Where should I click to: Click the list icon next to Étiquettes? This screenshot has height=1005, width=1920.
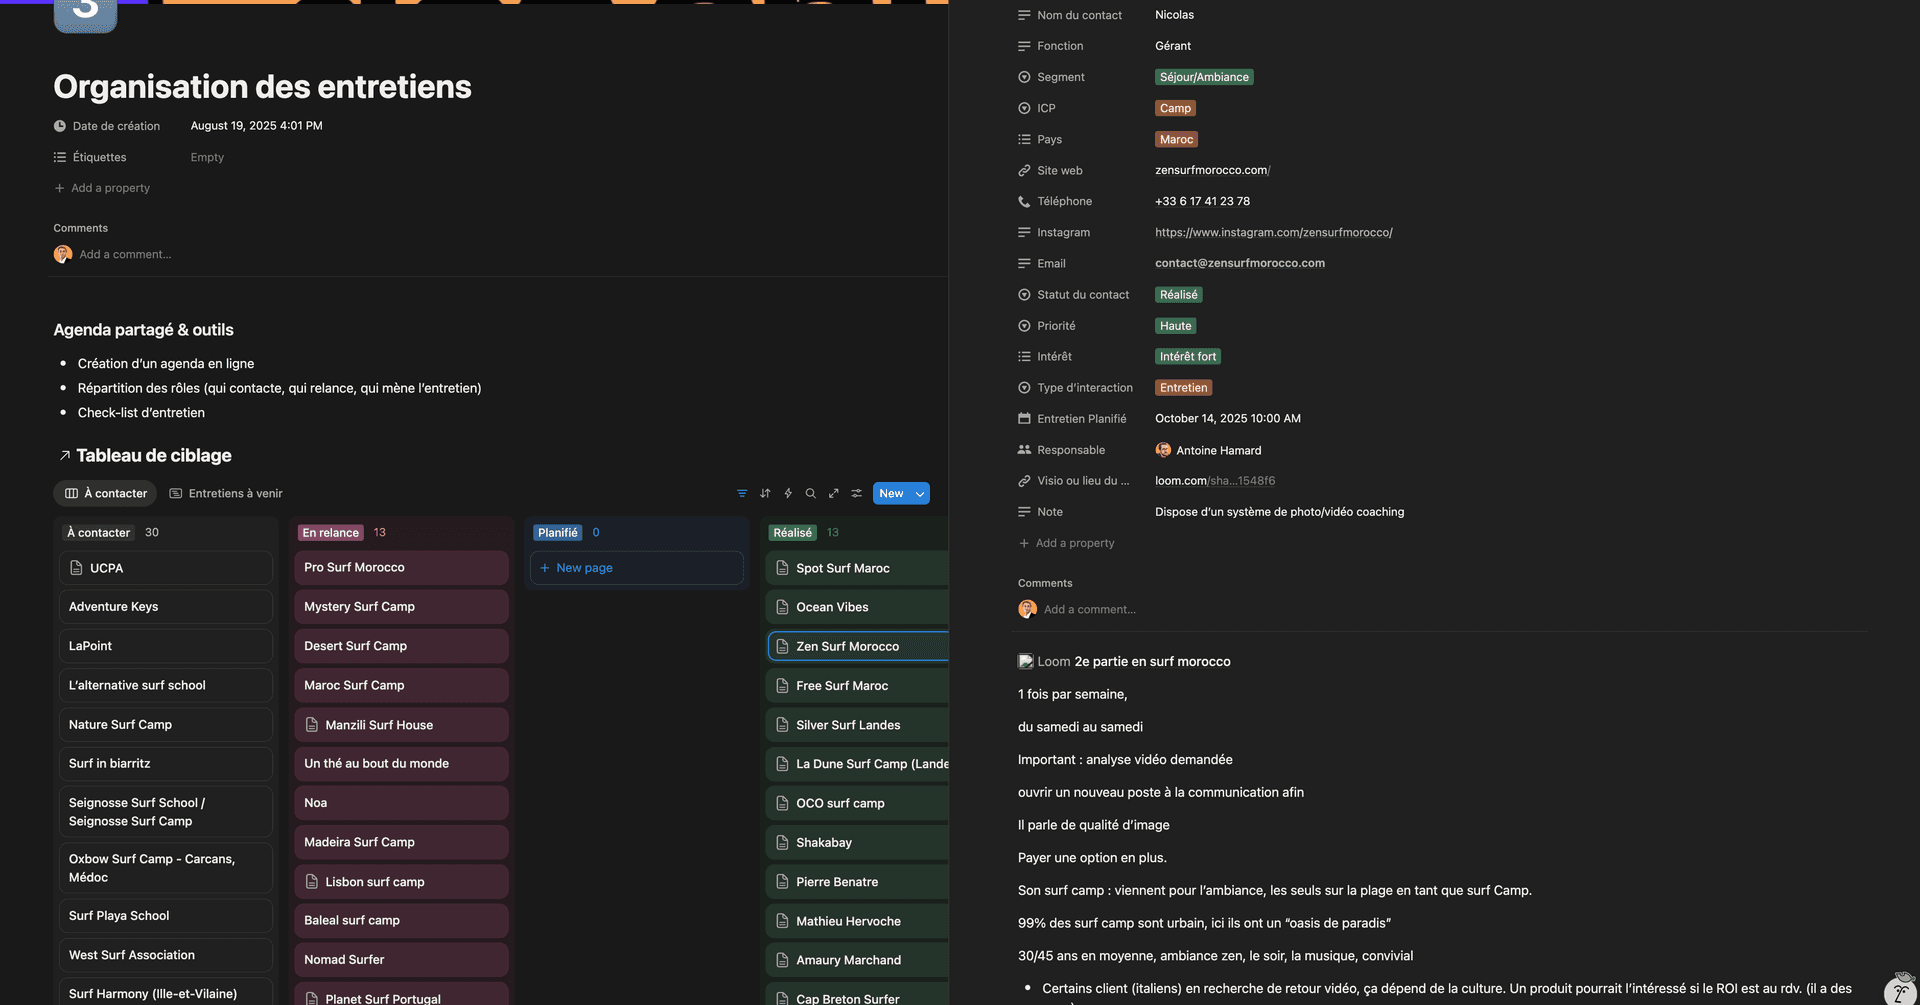click(x=60, y=157)
